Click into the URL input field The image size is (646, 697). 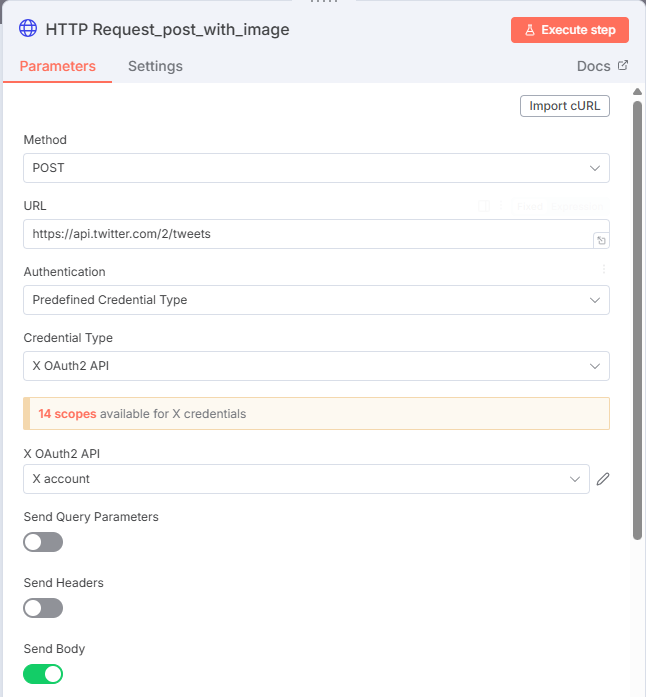click(x=300, y=234)
